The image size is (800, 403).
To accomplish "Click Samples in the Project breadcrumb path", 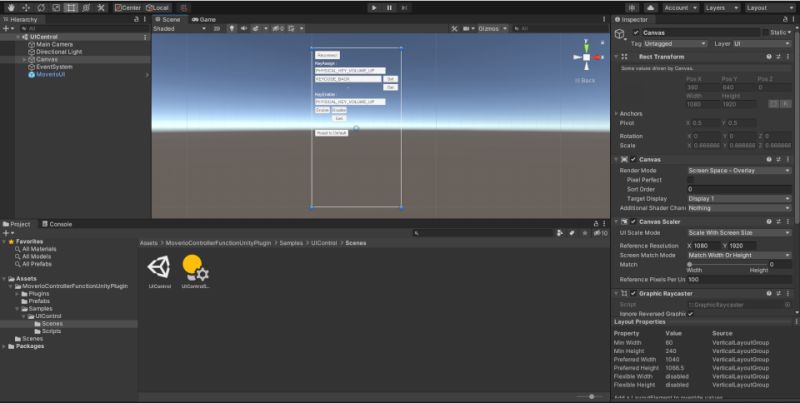I will coord(291,243).
